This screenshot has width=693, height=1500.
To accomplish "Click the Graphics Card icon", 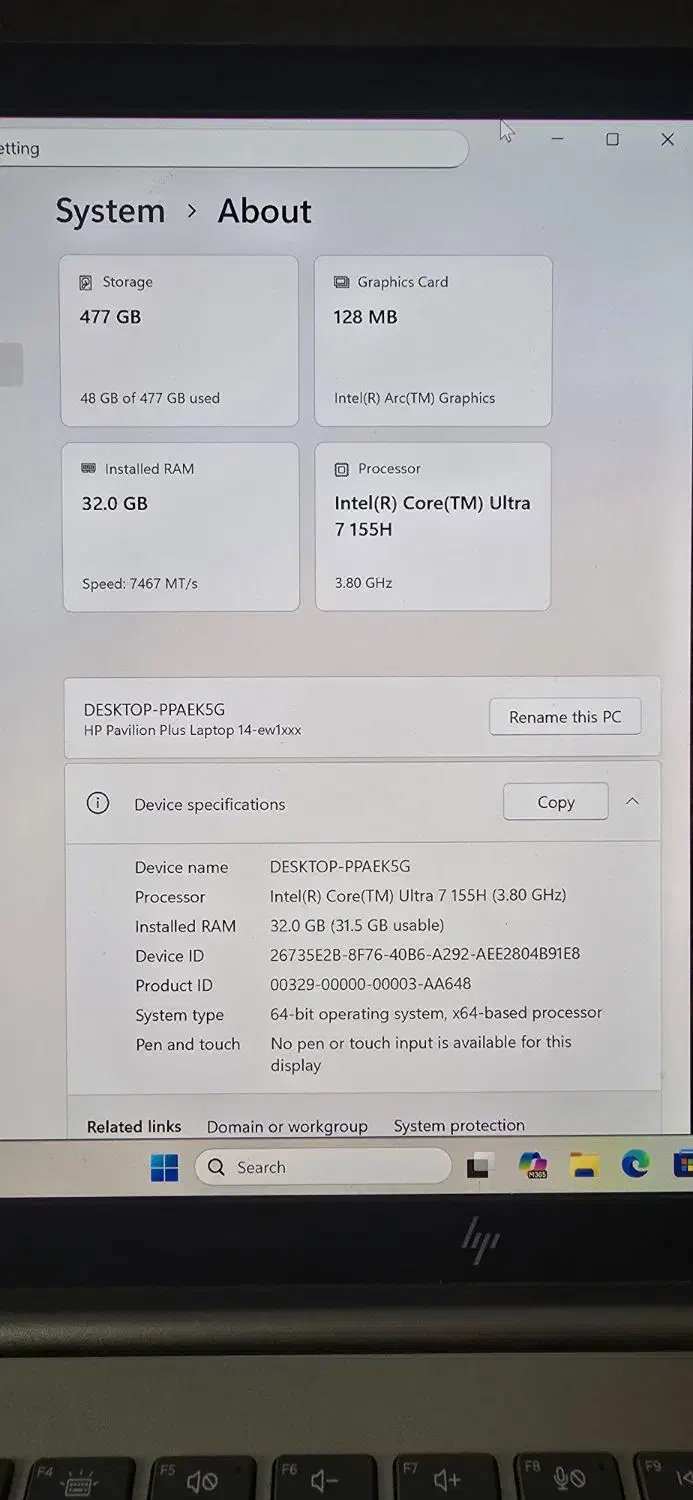I will pos(341,283).
